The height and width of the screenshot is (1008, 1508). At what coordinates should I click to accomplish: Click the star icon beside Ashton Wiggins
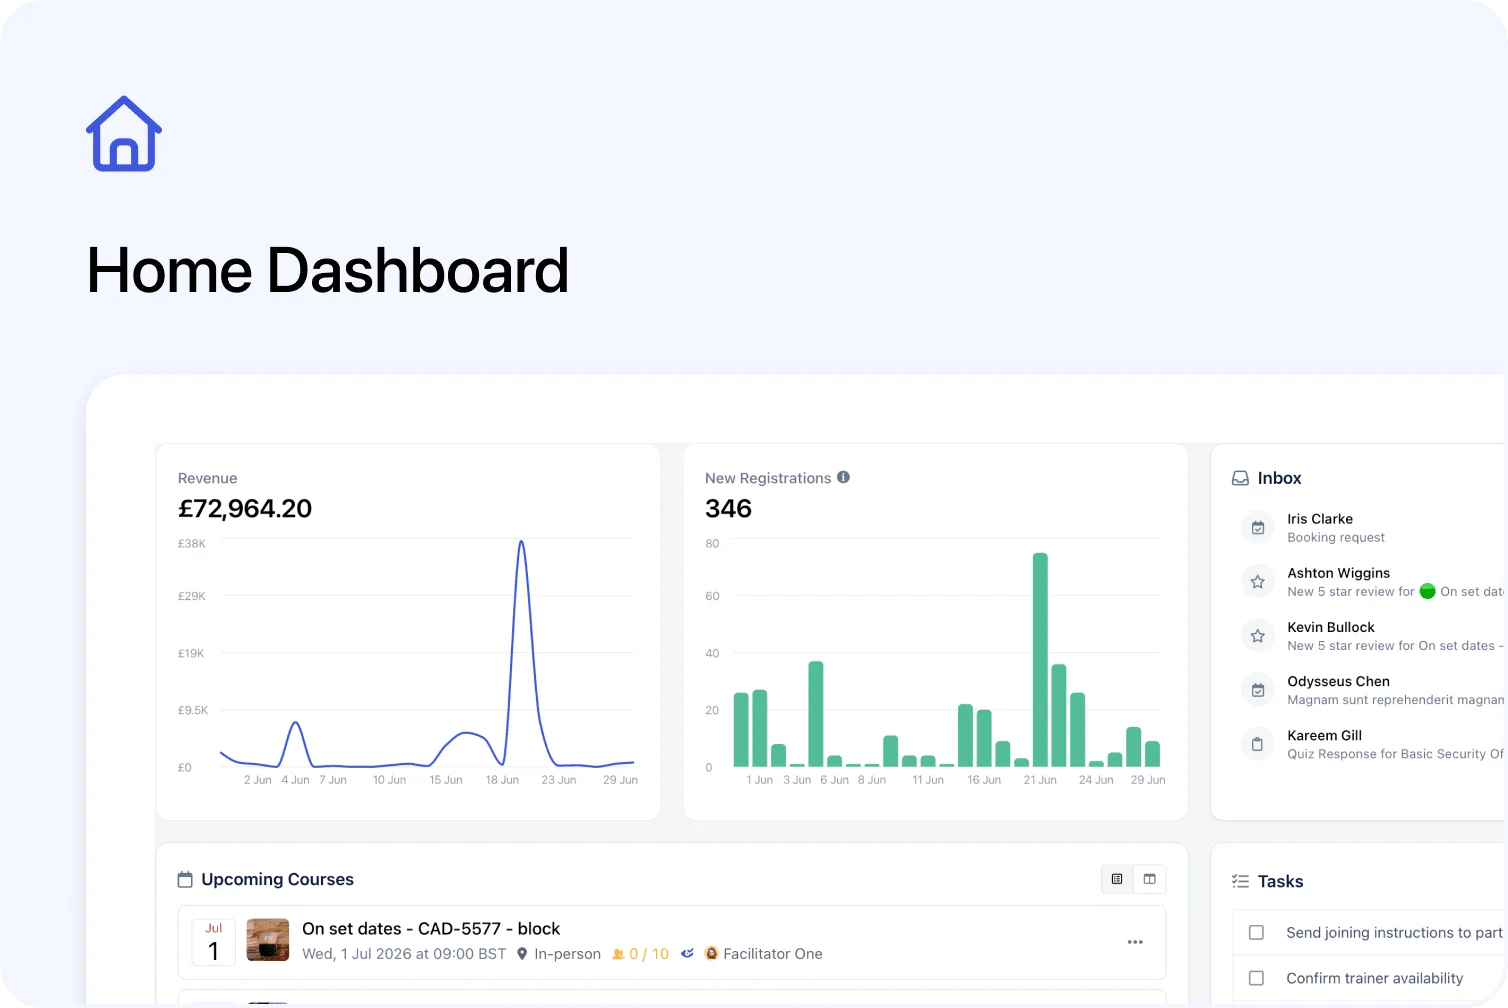click(x=1258, y=581)
